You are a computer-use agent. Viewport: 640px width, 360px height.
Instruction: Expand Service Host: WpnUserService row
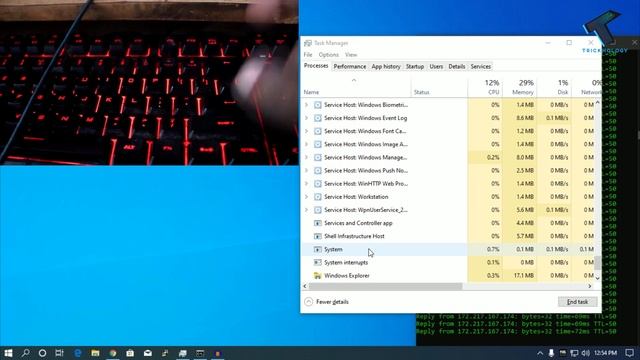[307, 210]
